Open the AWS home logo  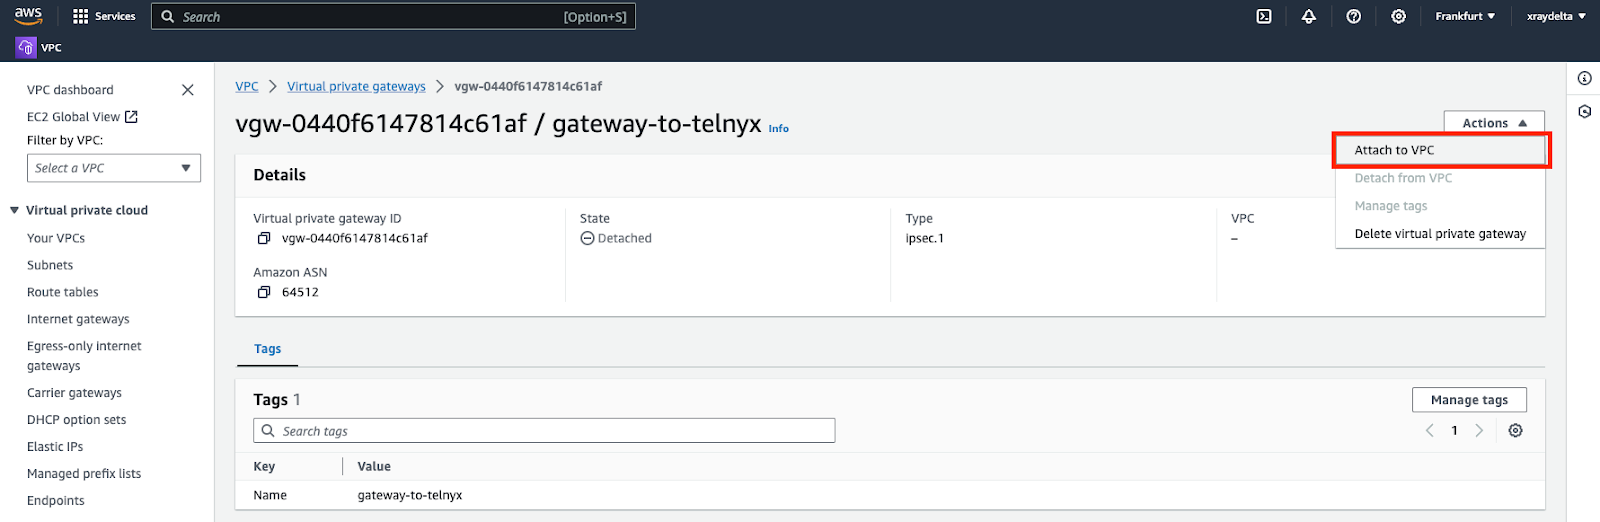(x=28, y=16)
